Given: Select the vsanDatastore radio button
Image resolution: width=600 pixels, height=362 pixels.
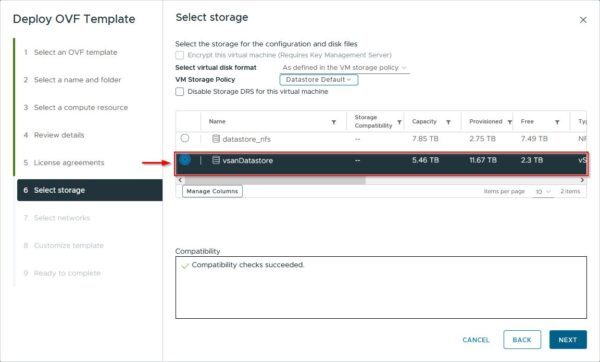Looking at the screenshot, I should (185, 160).
